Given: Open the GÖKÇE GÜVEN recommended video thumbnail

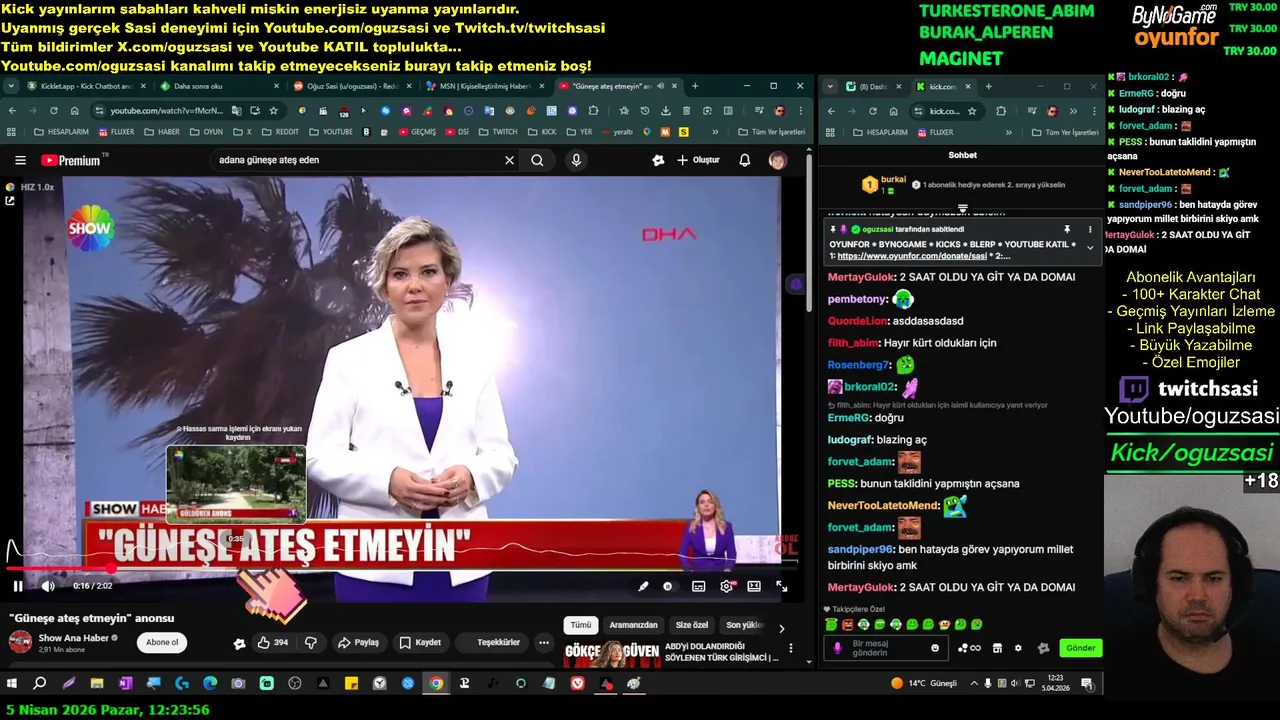Looking at the screenshot, I should pyautogui.click(x=612, y=654).
